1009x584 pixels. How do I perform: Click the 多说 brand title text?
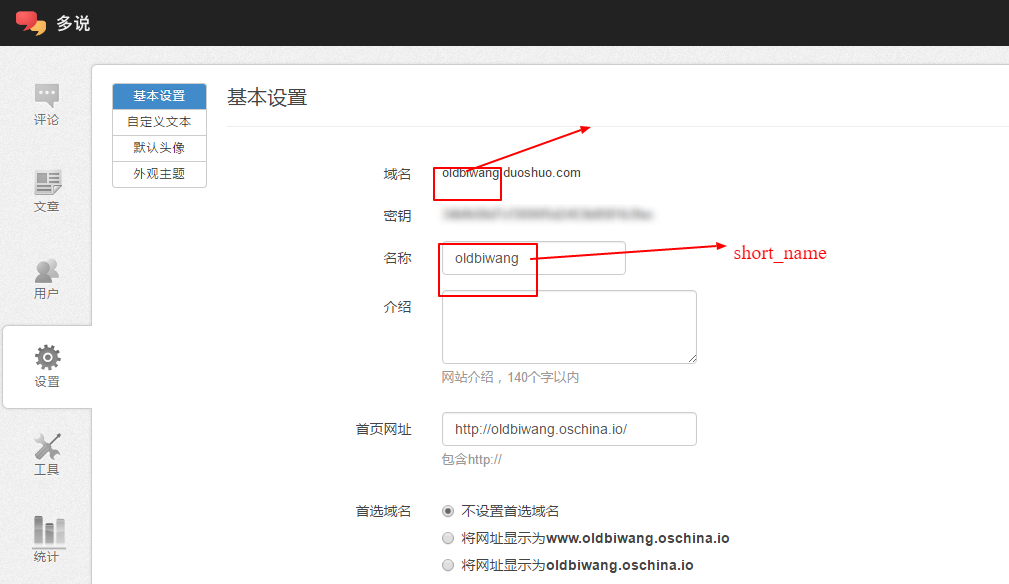pos(73,23)
